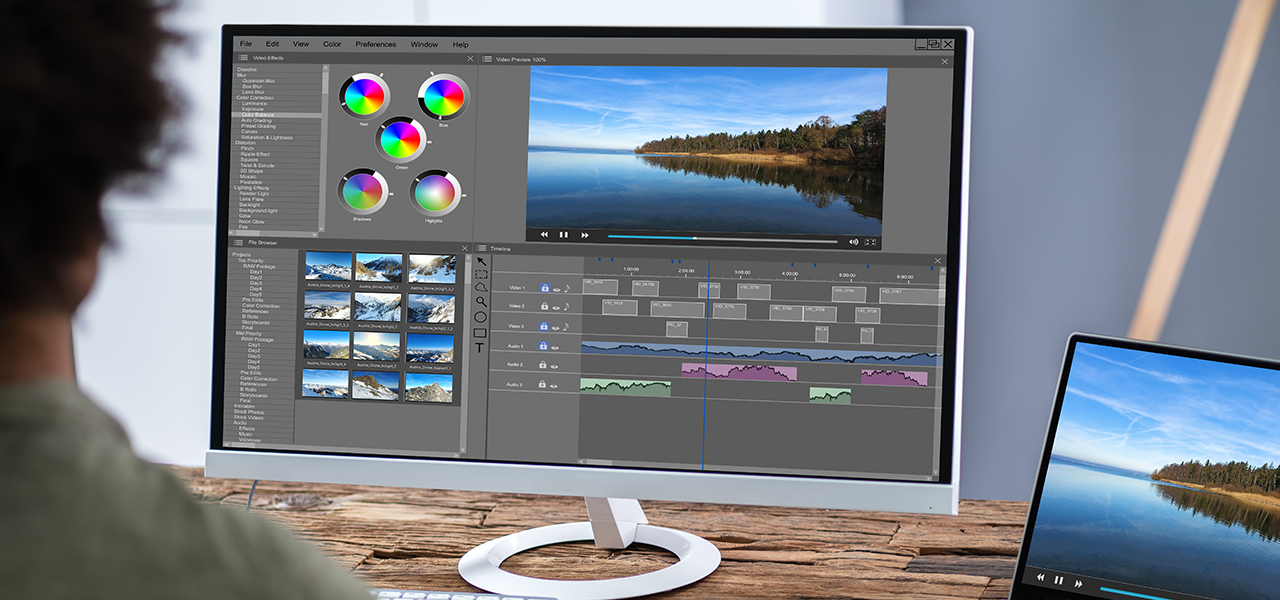
Task: Toggle the lock on Audio 2 track
Action: (543, 365)
